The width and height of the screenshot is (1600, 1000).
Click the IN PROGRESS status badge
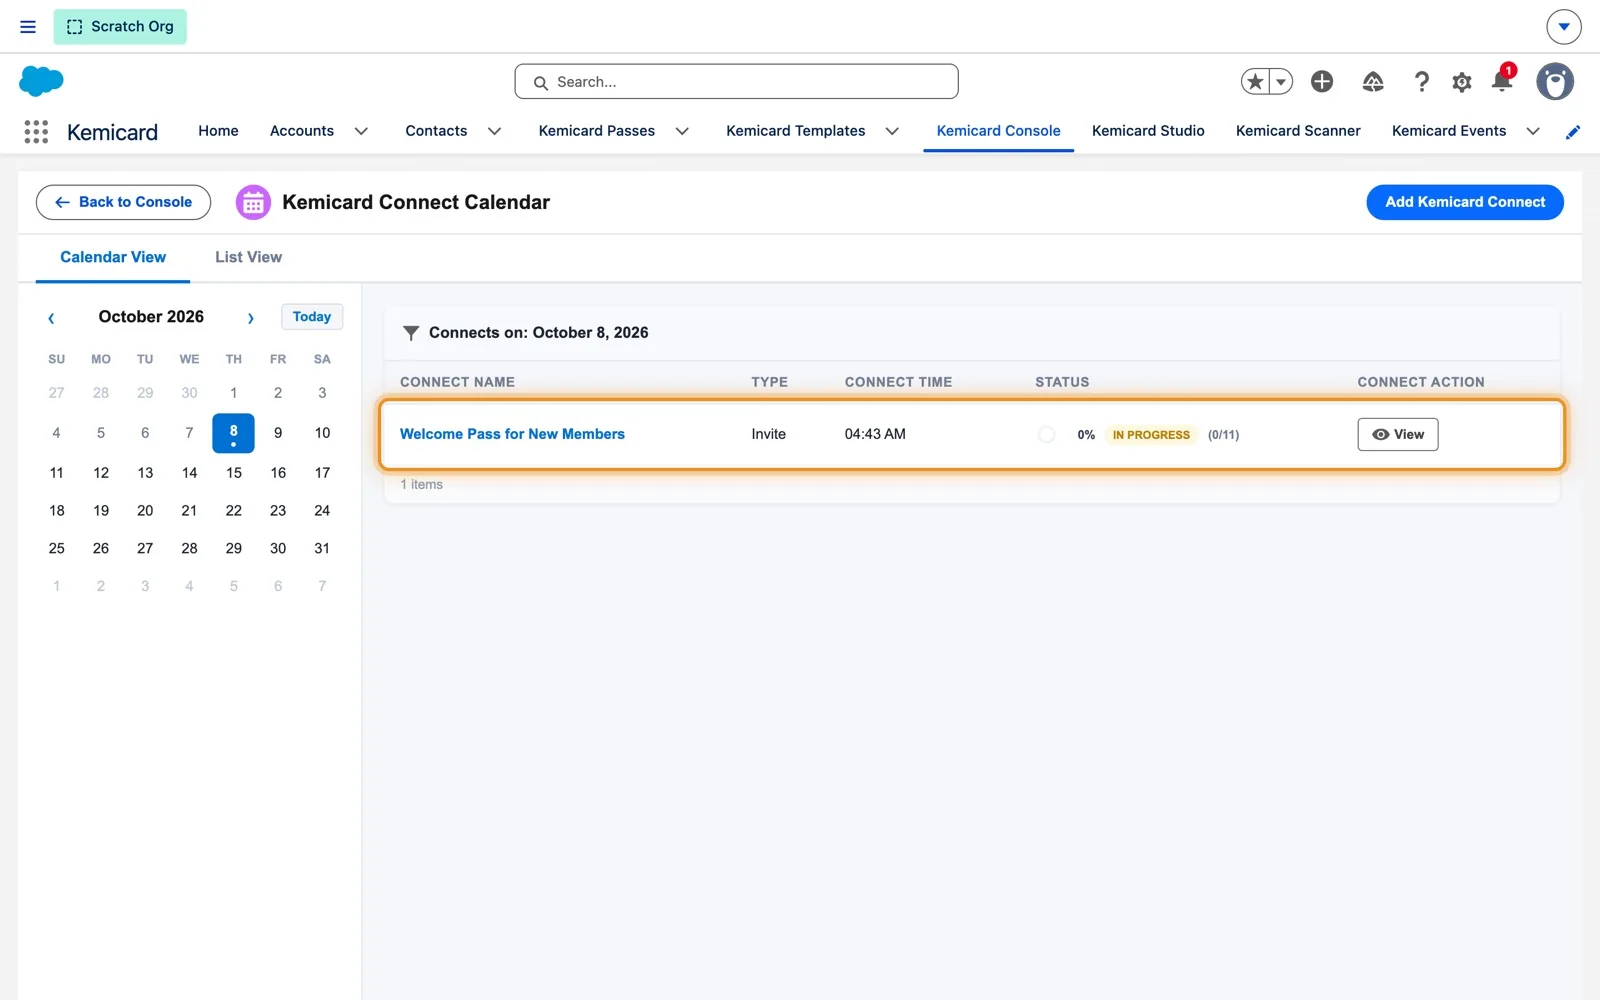coord(1151,435)
